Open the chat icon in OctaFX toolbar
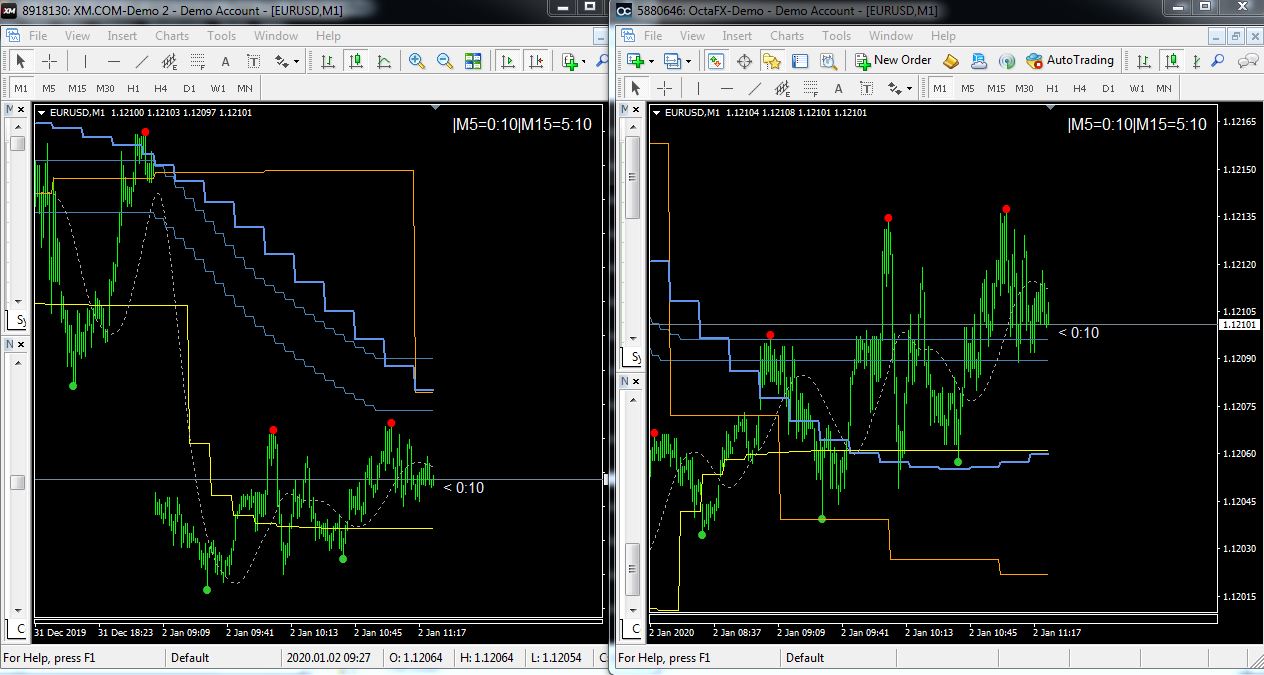The width and height of the screenshot is (1264, 675). (x=1247, y=61)
